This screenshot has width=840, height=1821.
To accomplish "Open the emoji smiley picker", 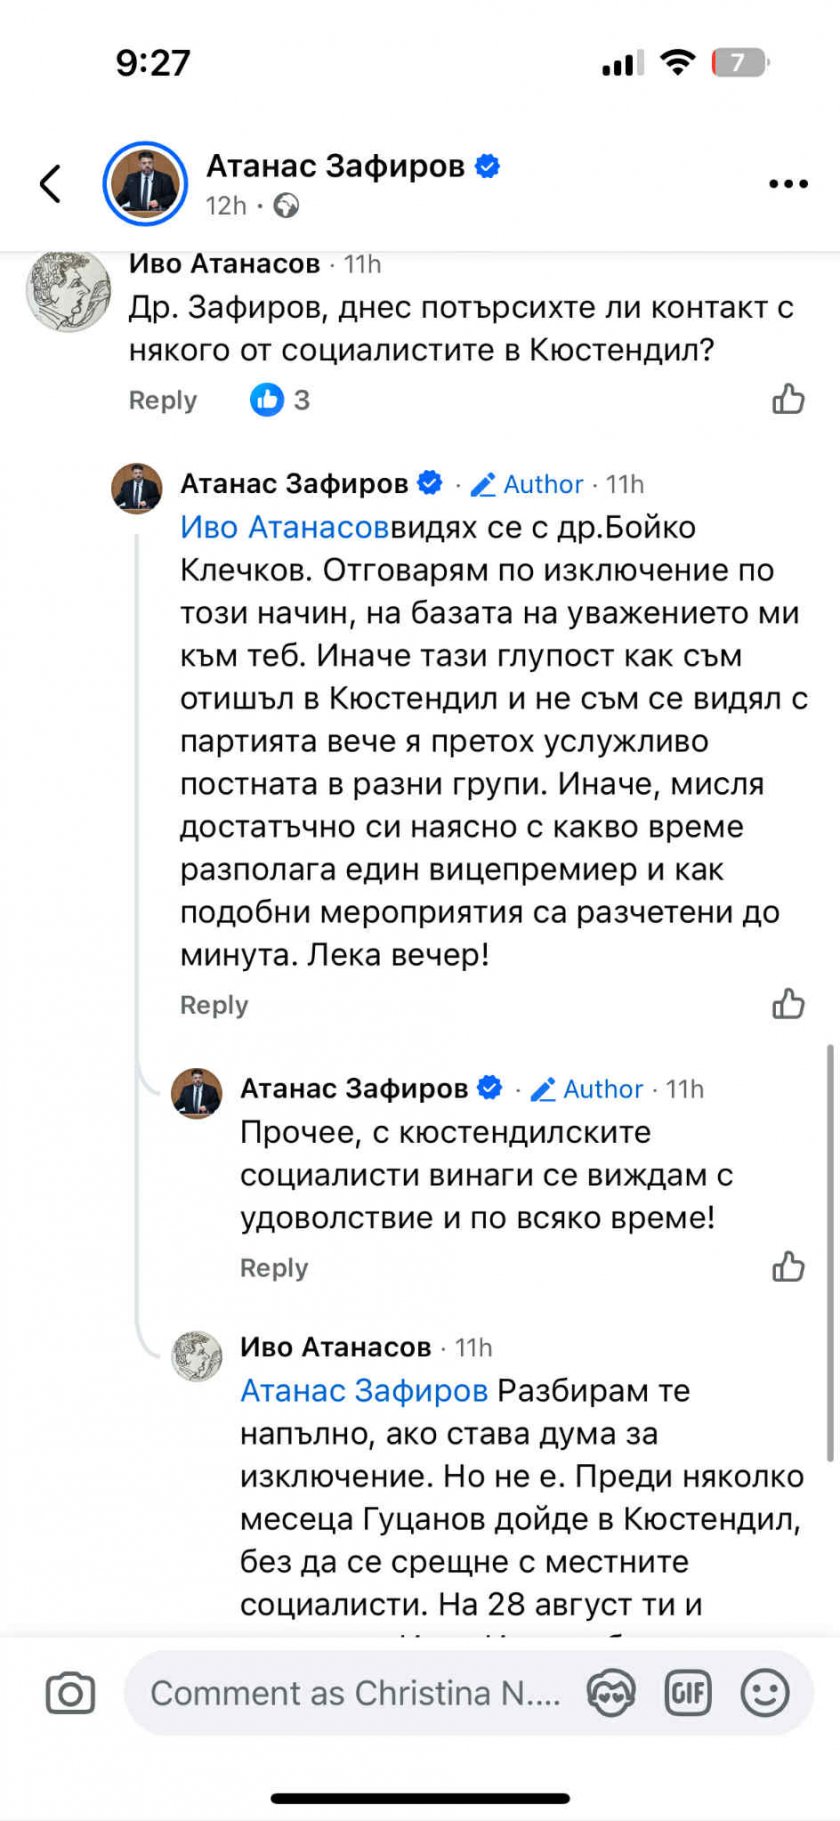I will [x=765, y=1693].
